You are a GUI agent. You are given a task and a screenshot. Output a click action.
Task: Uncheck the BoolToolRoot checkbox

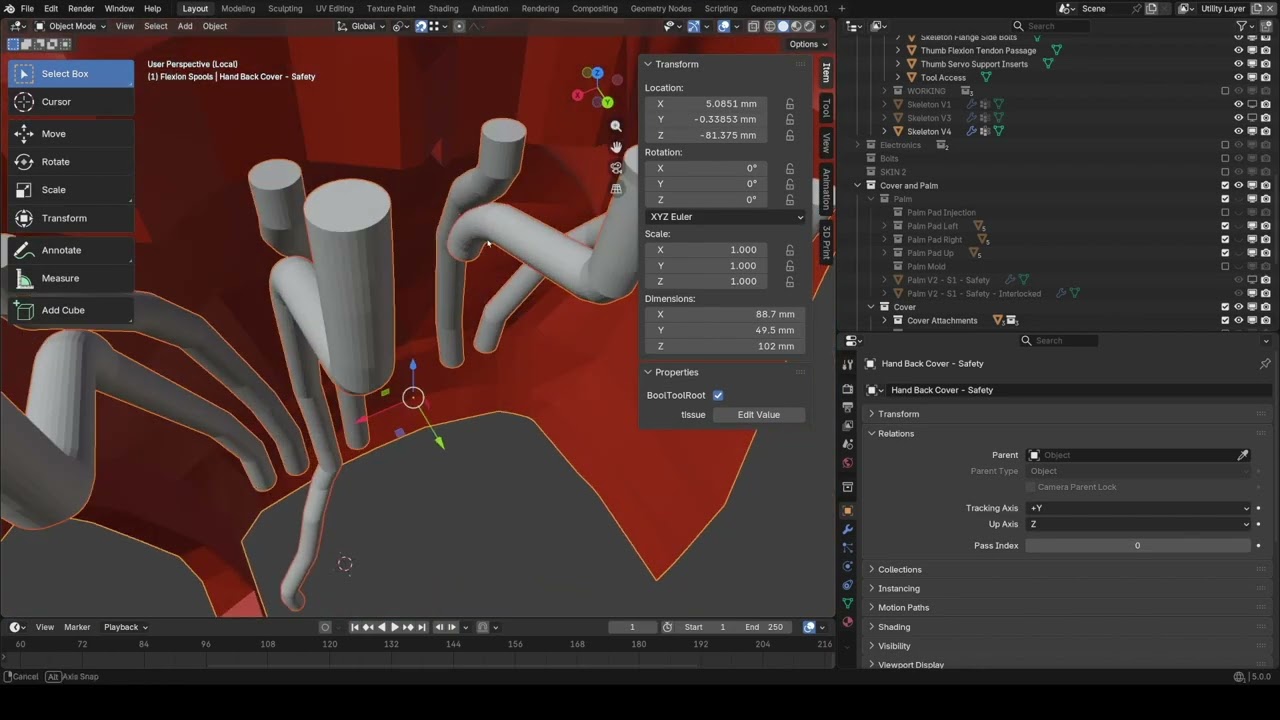click(718, 395)
